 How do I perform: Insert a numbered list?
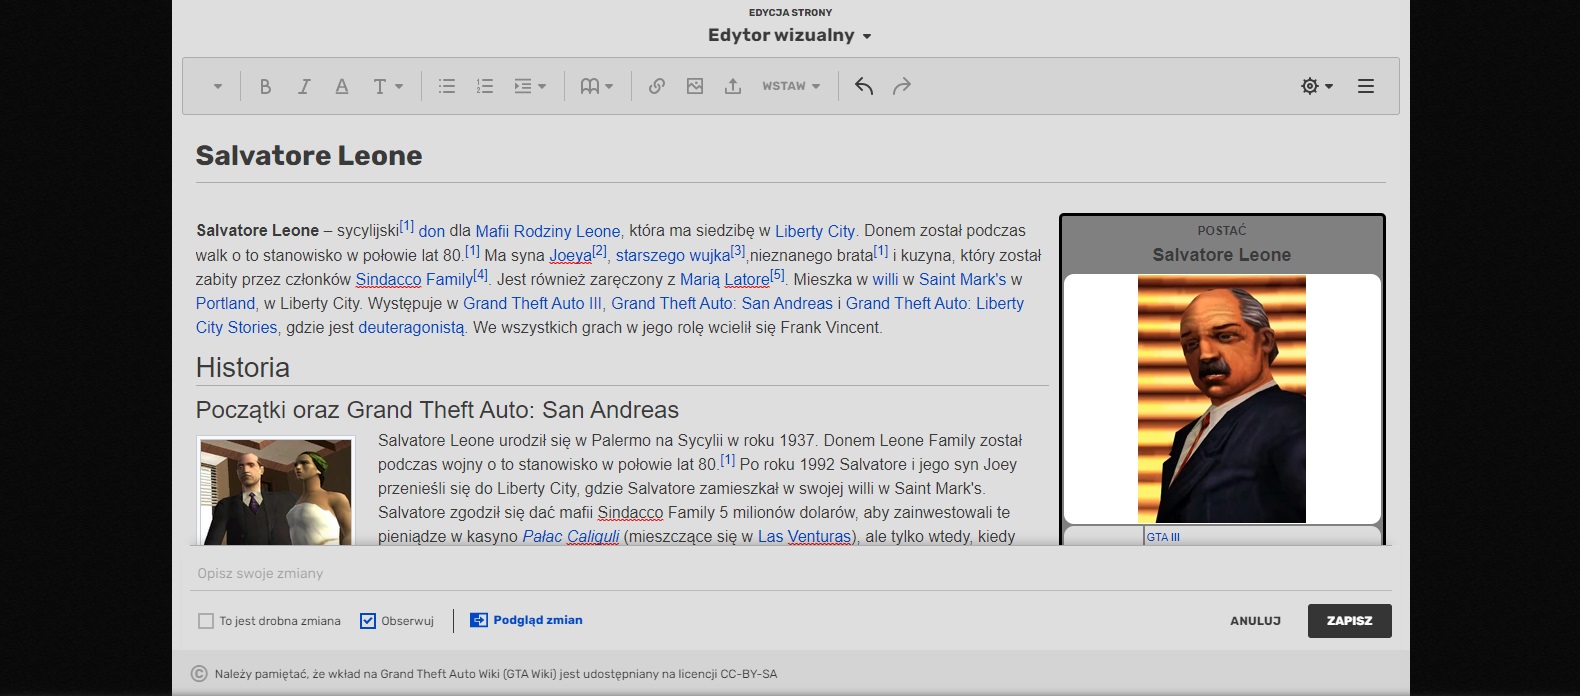[x=485, y=86]
